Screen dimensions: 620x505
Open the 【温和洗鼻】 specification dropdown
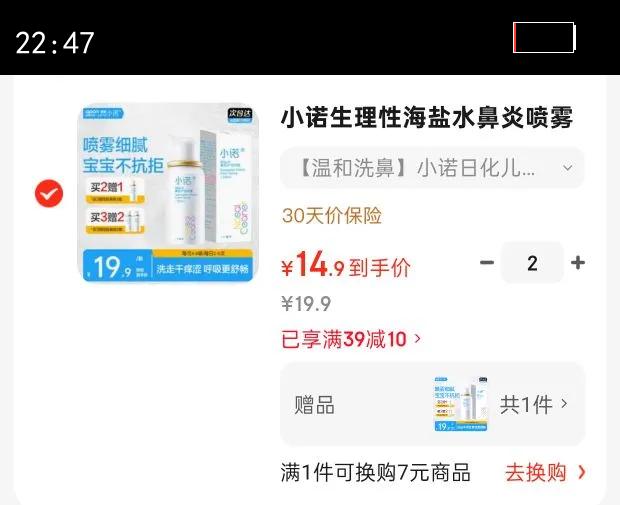coord(432,168)
